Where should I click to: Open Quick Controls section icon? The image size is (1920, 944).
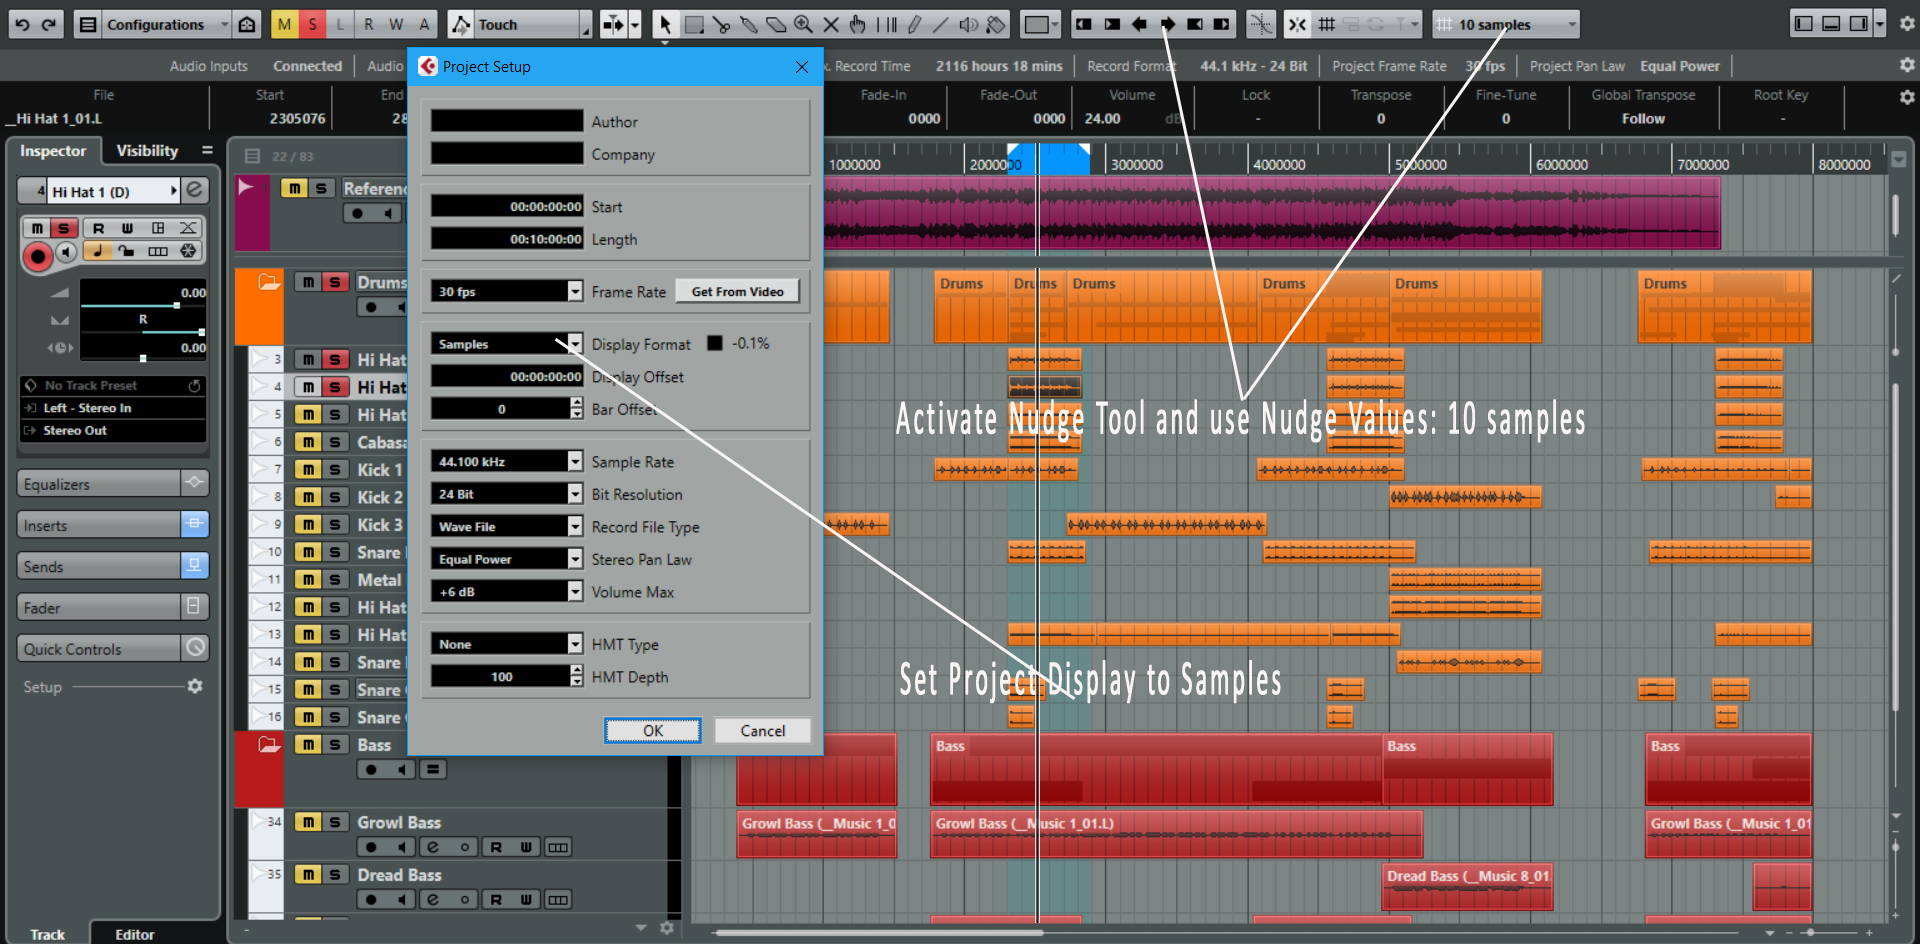[195, 648]
